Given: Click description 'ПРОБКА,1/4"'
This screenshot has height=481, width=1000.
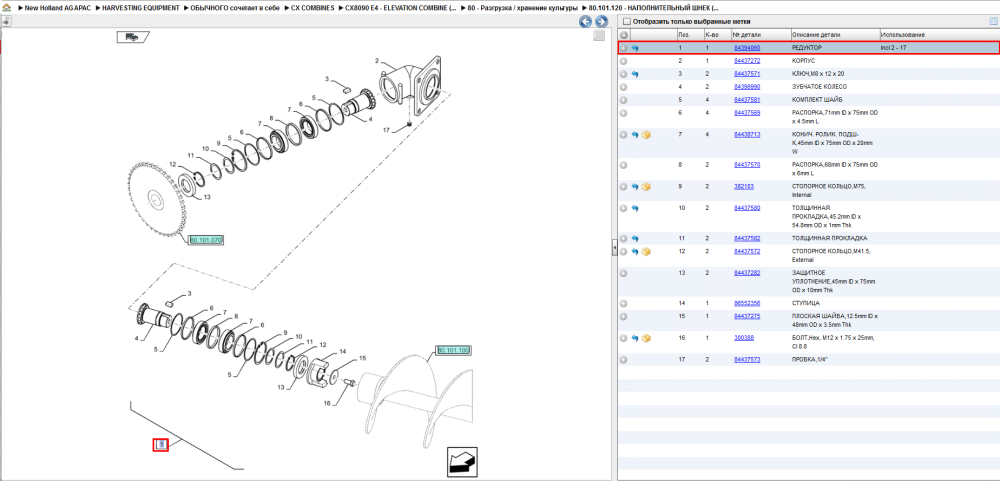Looking at the screenshot, I should (809, 360).
